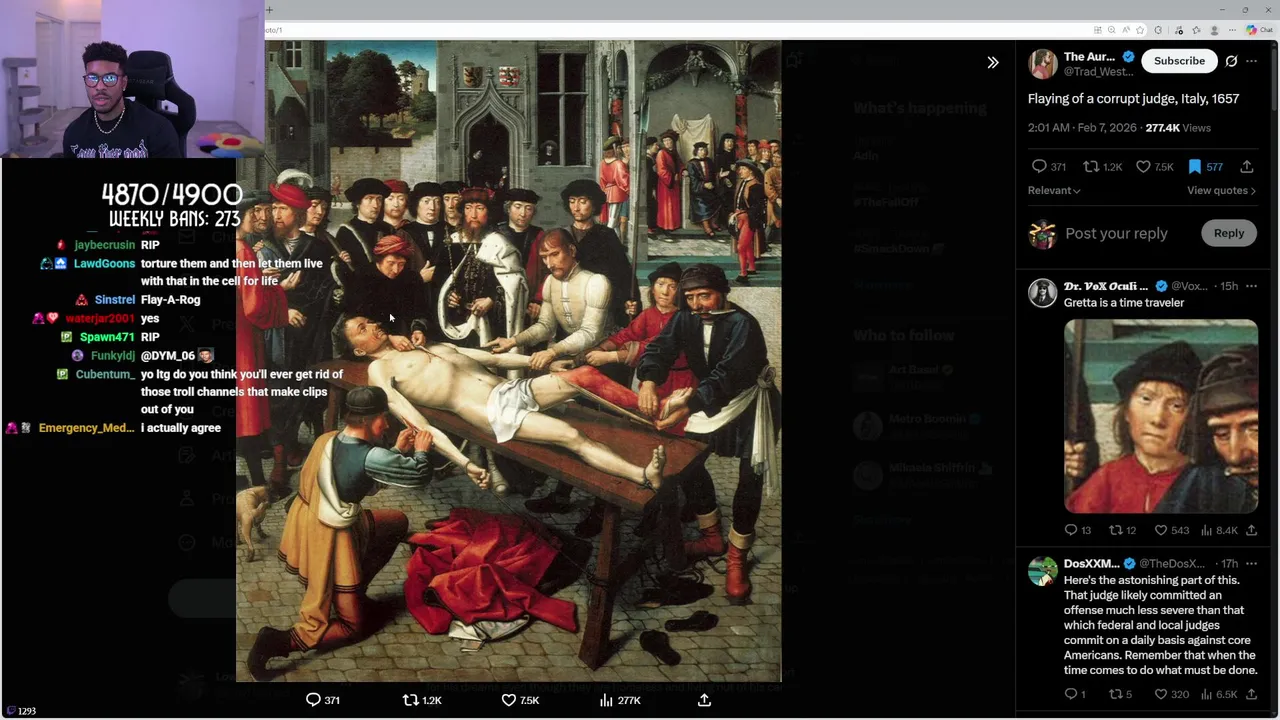Submit with the Reply button
Image resolution: width=1280 pixels, height=720 pixels.
coord(1229,233)
